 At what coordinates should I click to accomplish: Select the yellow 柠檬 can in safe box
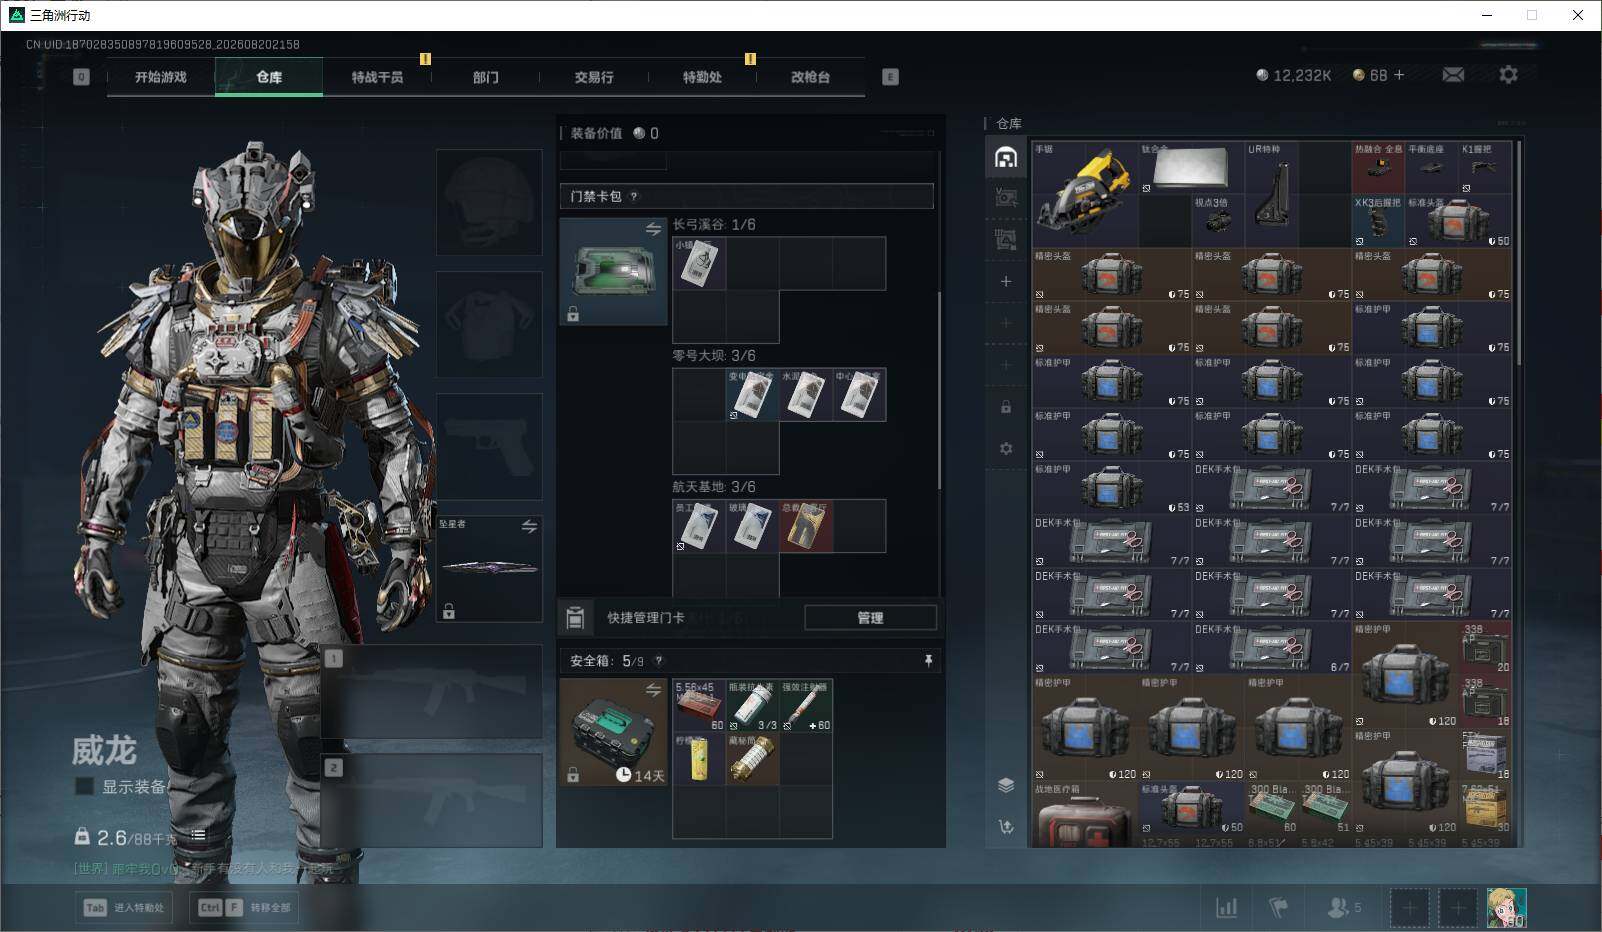[x=699, y=759]
